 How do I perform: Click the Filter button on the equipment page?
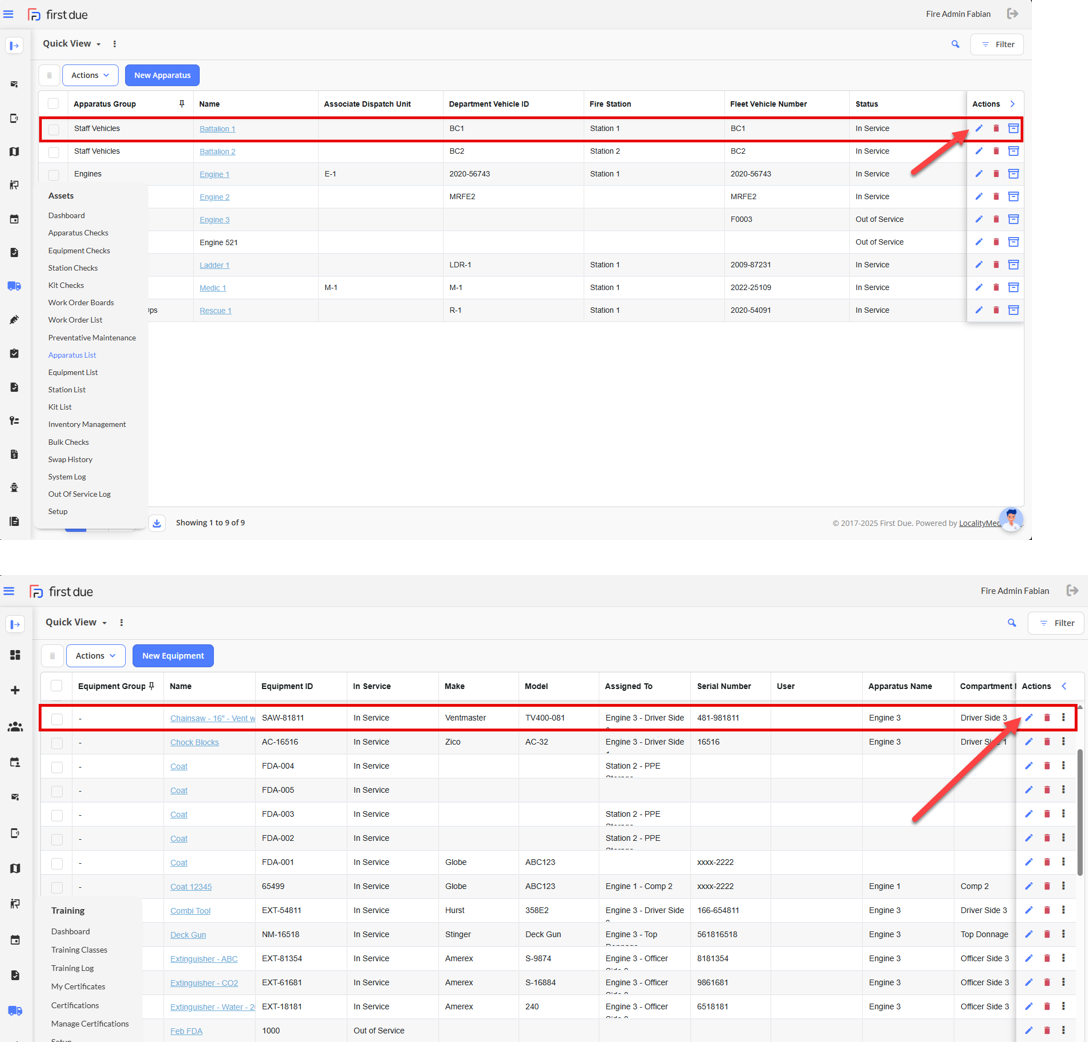point(1056,623)
